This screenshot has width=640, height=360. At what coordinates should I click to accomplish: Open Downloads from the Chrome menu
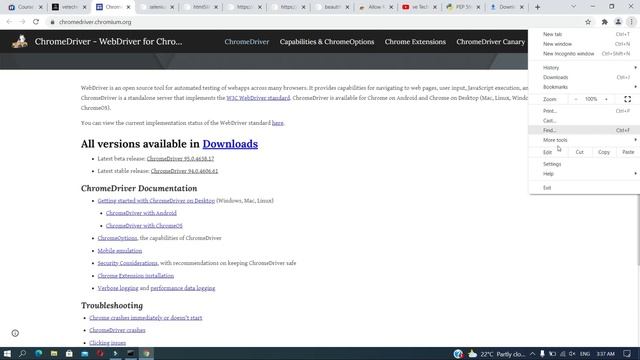584,77
